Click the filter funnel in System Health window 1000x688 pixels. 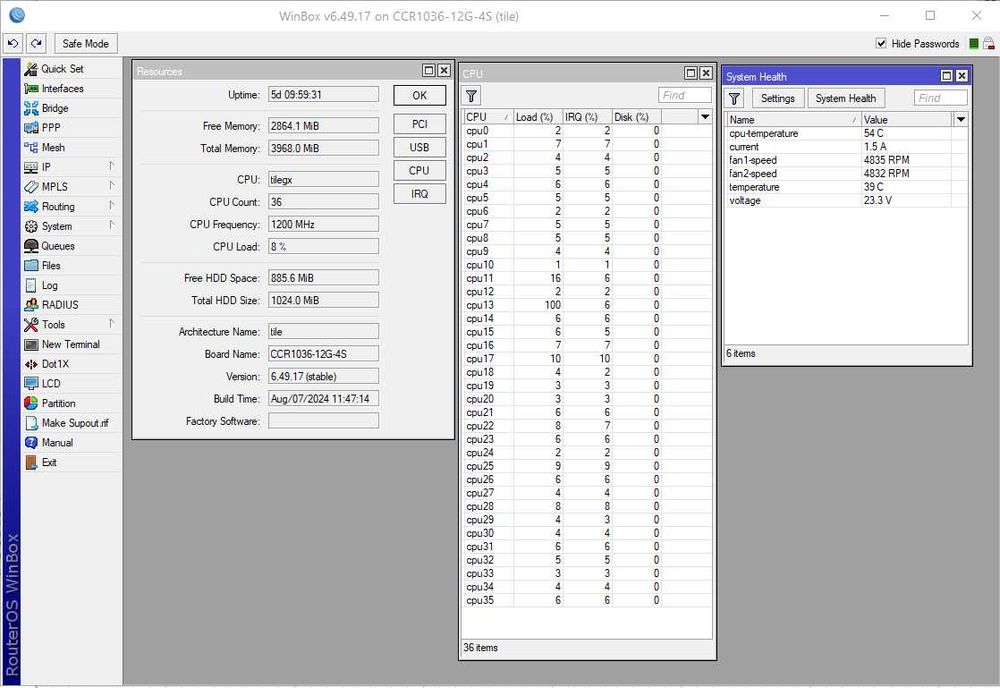coord(734,98)
